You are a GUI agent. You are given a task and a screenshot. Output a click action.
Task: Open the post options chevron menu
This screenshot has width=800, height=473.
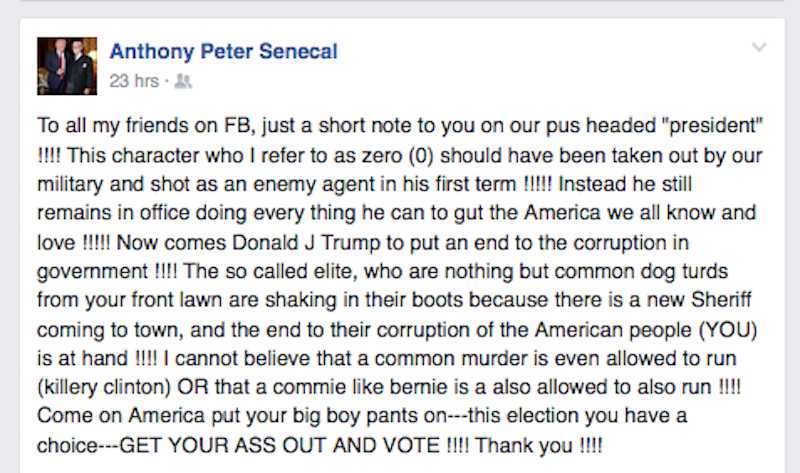click(759, 47)
